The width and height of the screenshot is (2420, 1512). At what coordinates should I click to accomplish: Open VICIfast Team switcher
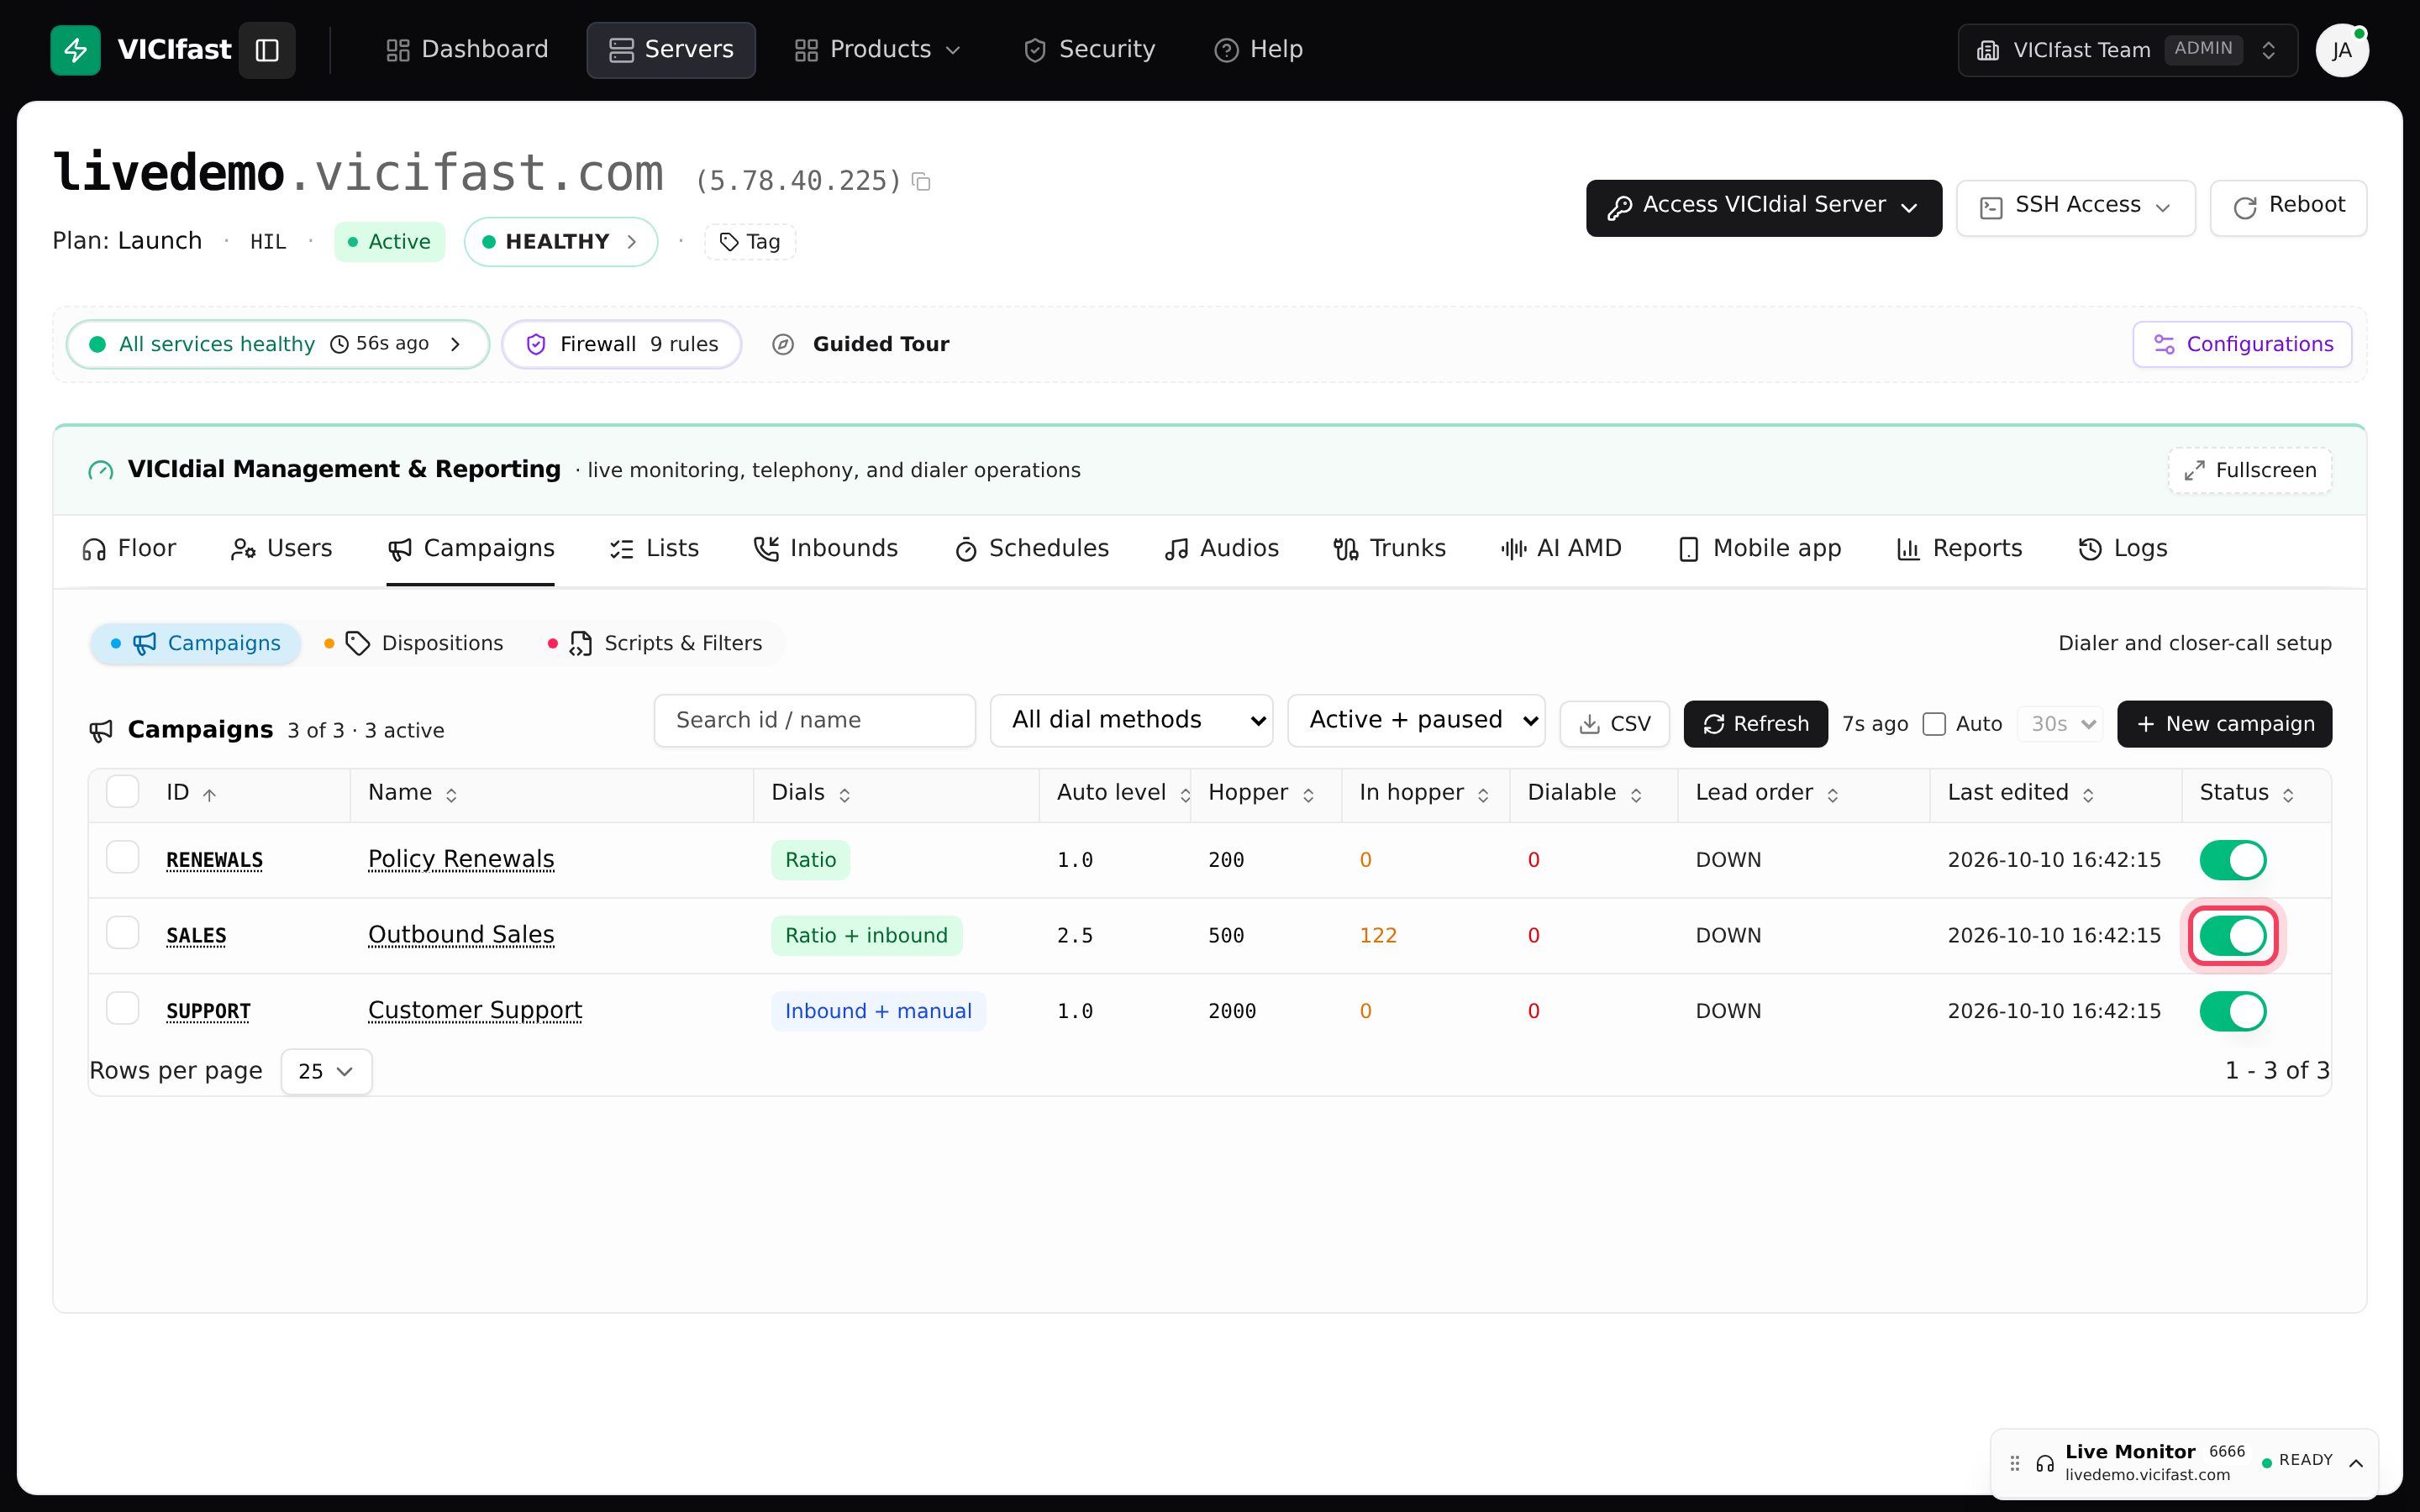pyautogui.click(x=2127, y=50)
